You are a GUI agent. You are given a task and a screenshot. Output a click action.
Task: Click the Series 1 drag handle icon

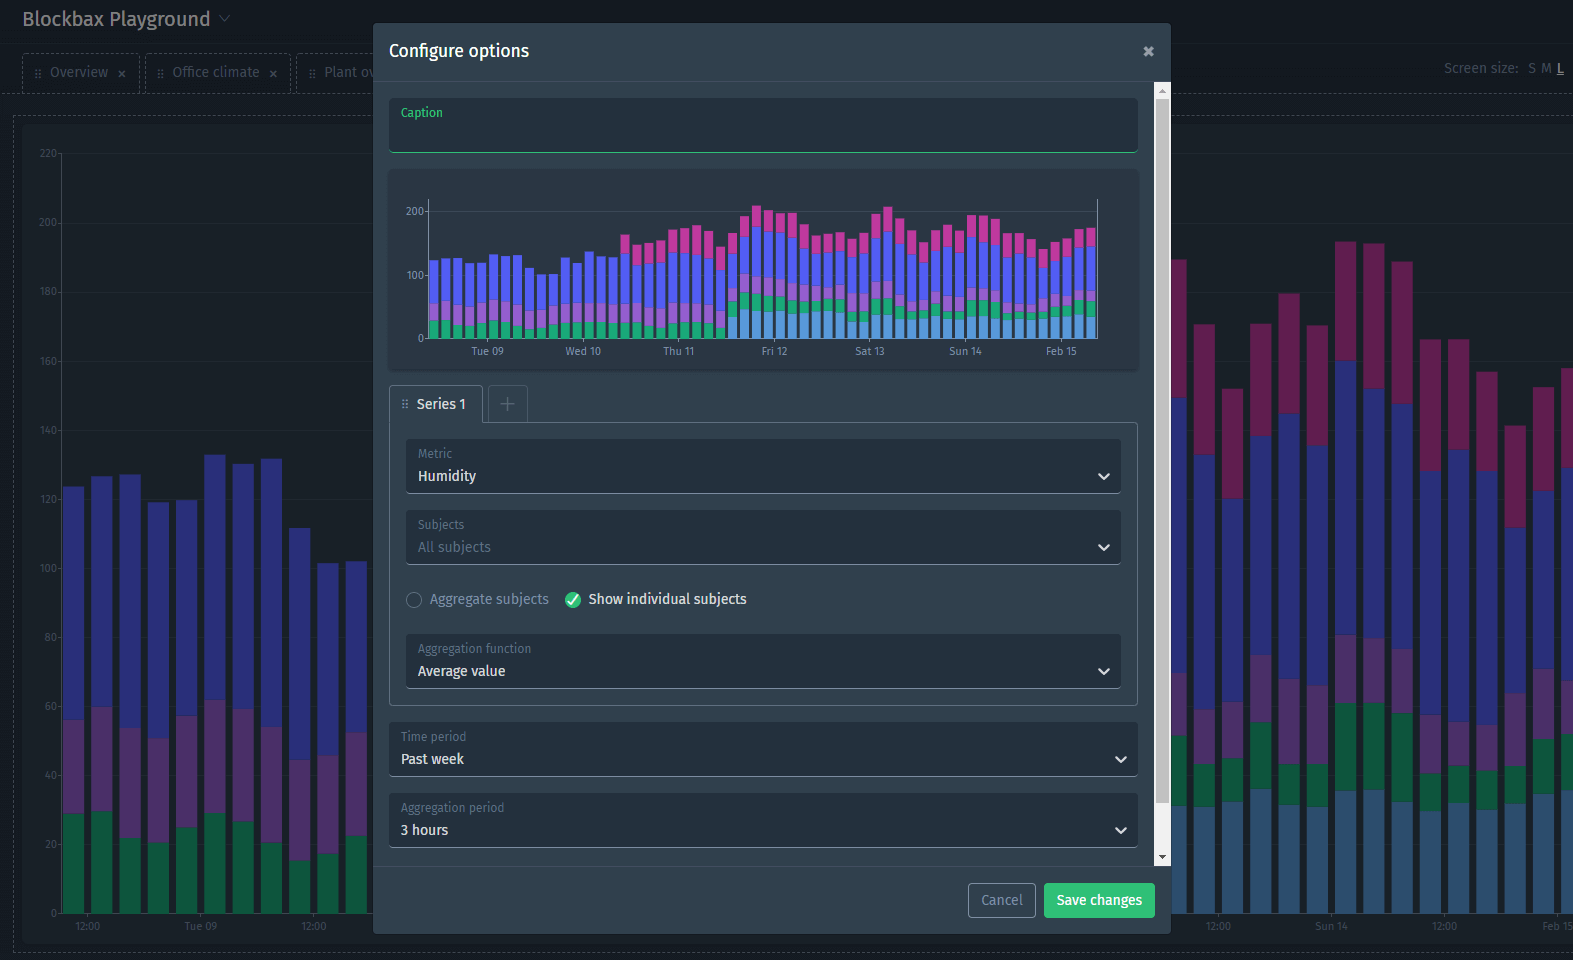tap(405, 404)
